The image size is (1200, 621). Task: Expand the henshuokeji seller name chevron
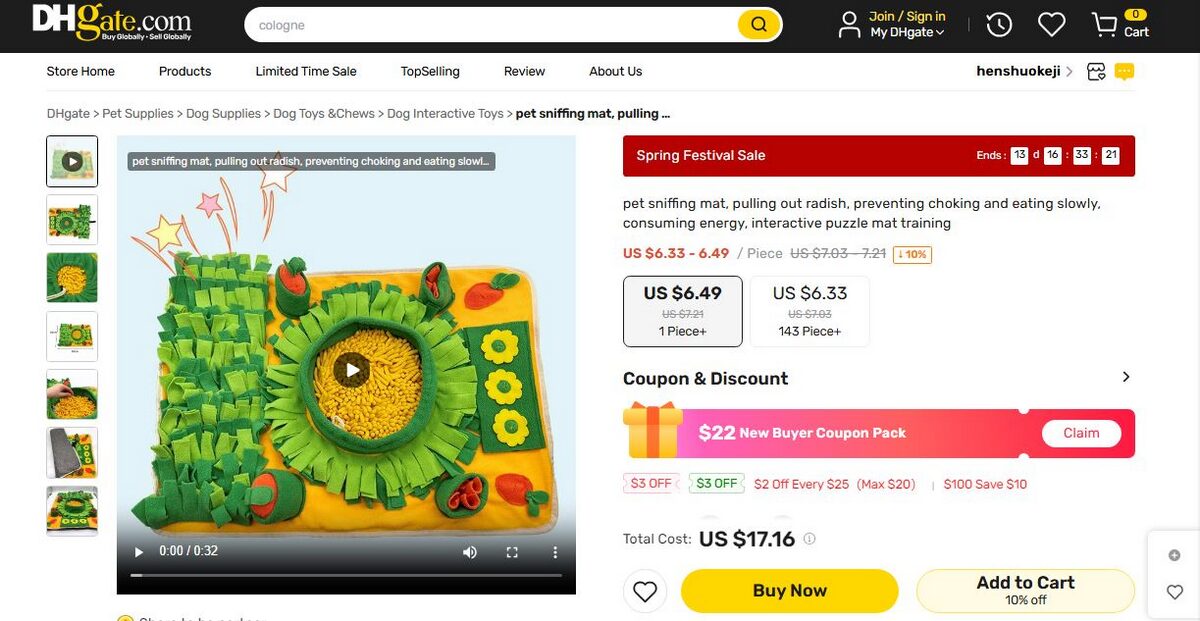point(1069,71)
